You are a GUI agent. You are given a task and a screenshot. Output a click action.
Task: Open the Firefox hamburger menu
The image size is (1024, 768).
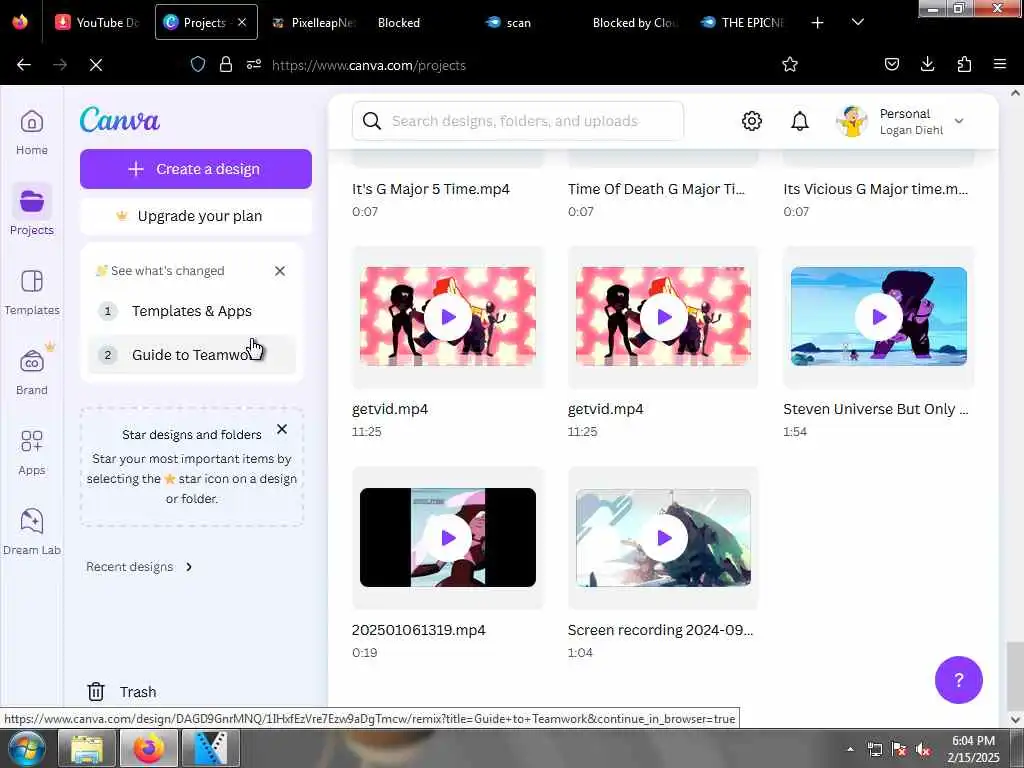pos(1000,64)
